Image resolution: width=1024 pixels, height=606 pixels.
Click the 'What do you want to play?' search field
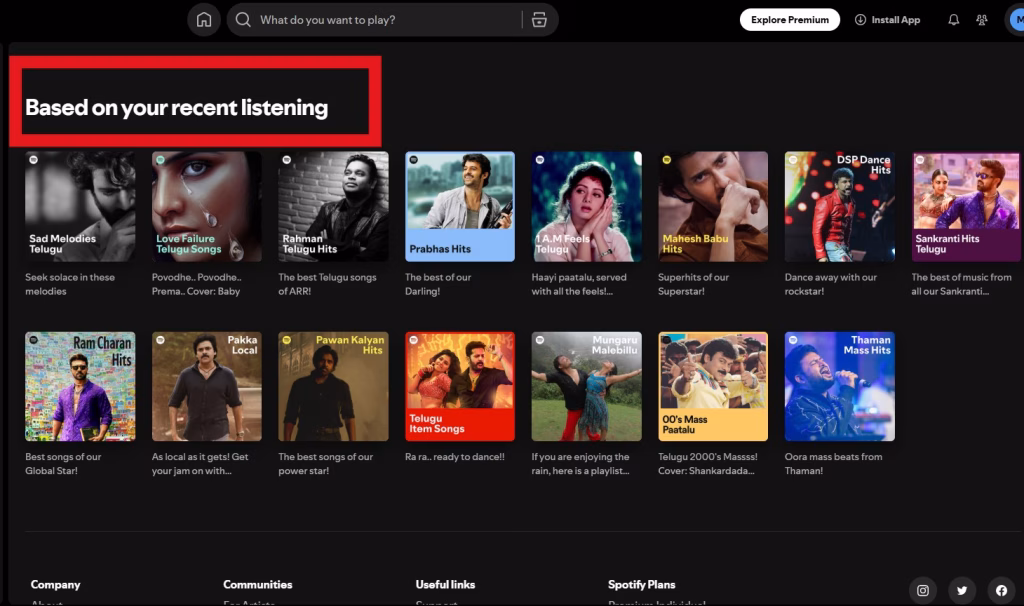380,19
